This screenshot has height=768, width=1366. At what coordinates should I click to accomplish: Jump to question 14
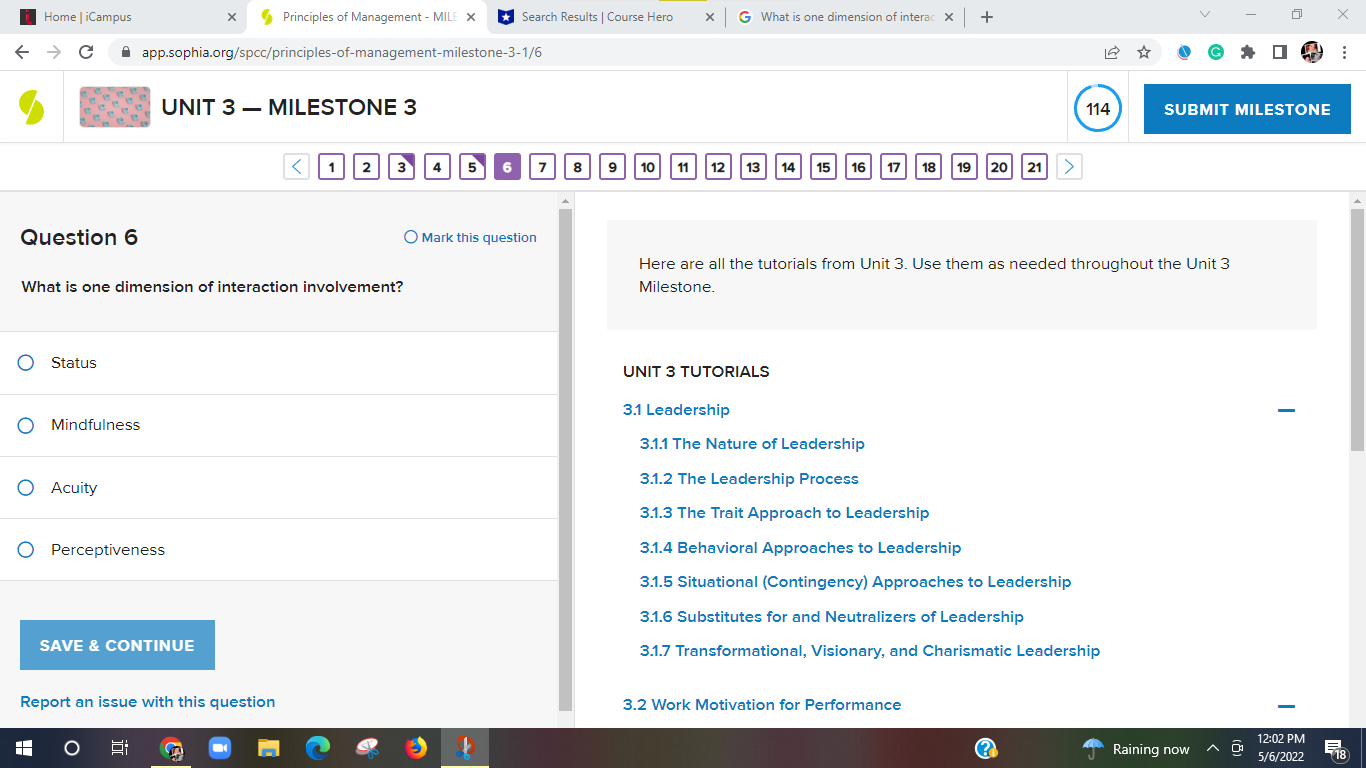pos(788,167)
